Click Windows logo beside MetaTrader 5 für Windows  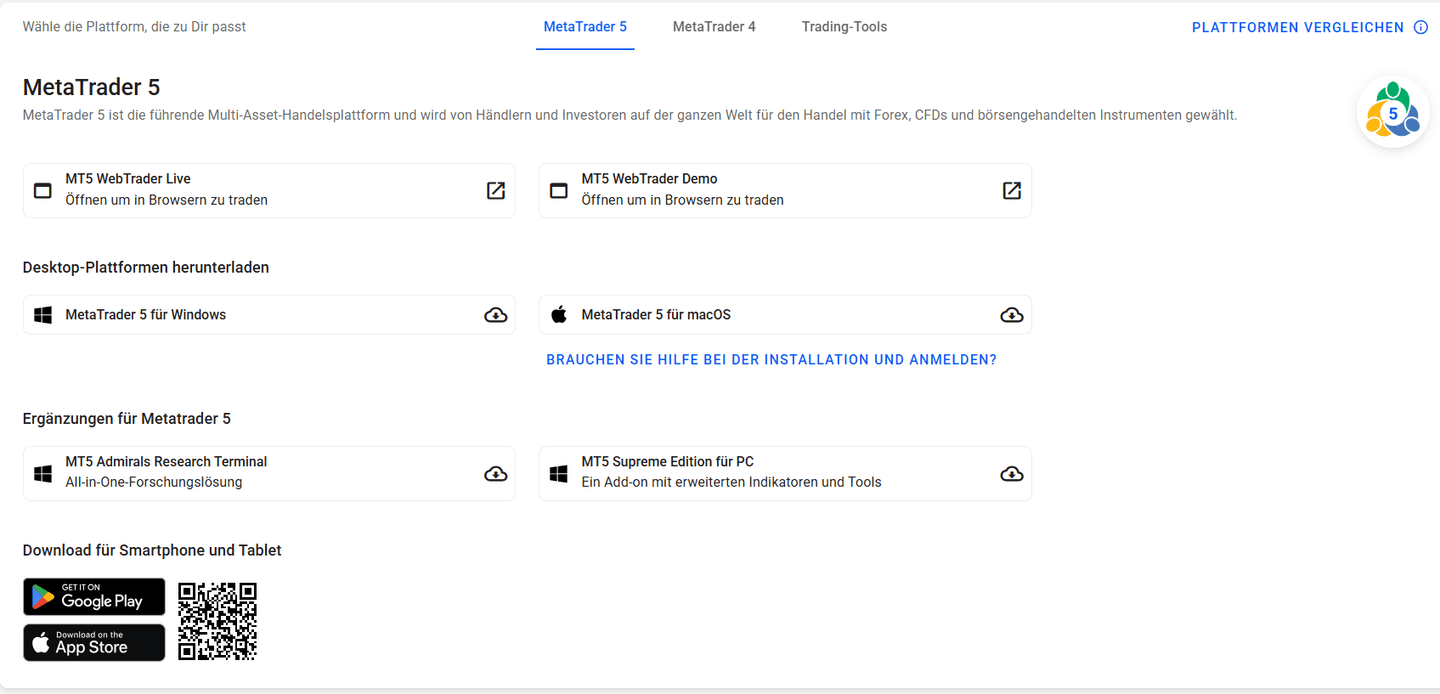pos(43,315)
